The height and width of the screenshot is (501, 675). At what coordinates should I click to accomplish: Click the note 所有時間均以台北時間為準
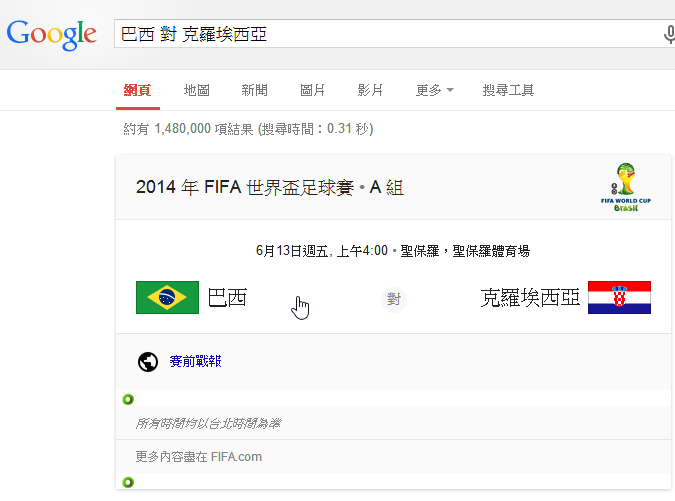pos(208,424)
